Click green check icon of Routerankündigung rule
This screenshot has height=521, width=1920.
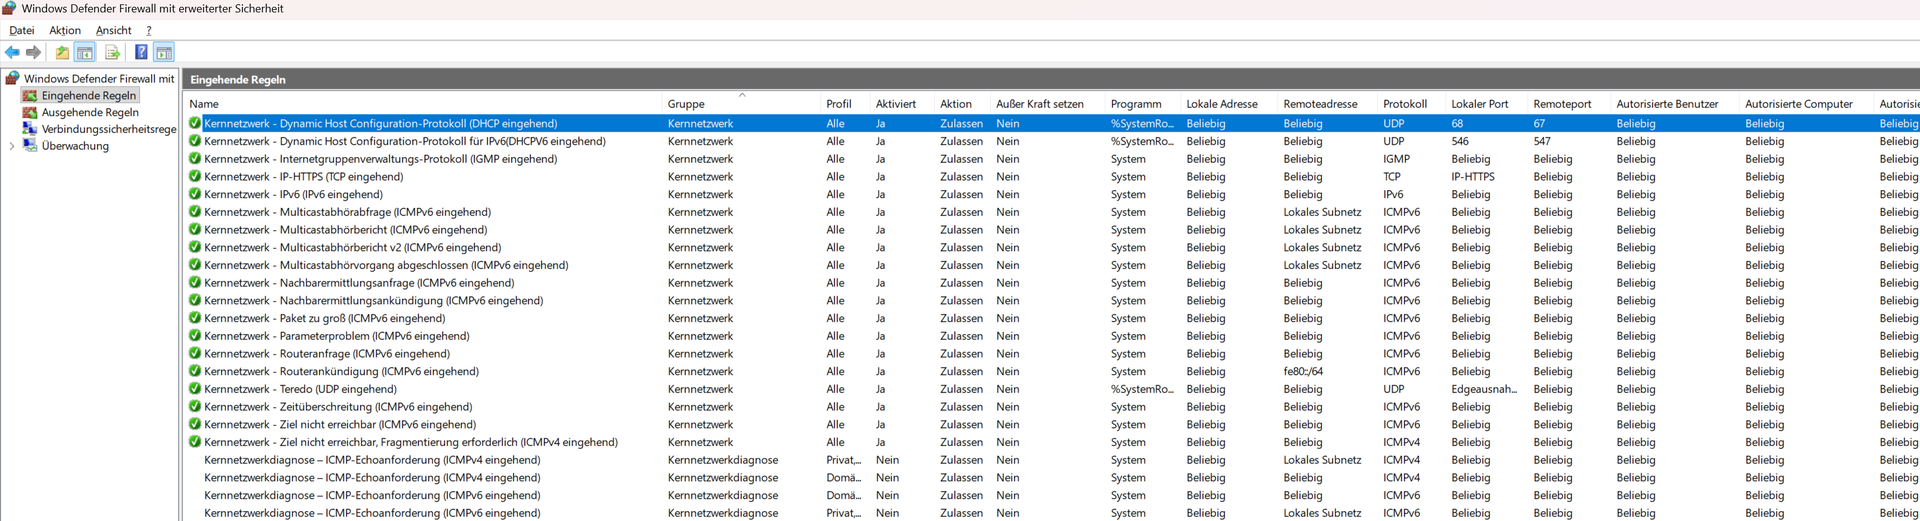[x=195, y=371]
